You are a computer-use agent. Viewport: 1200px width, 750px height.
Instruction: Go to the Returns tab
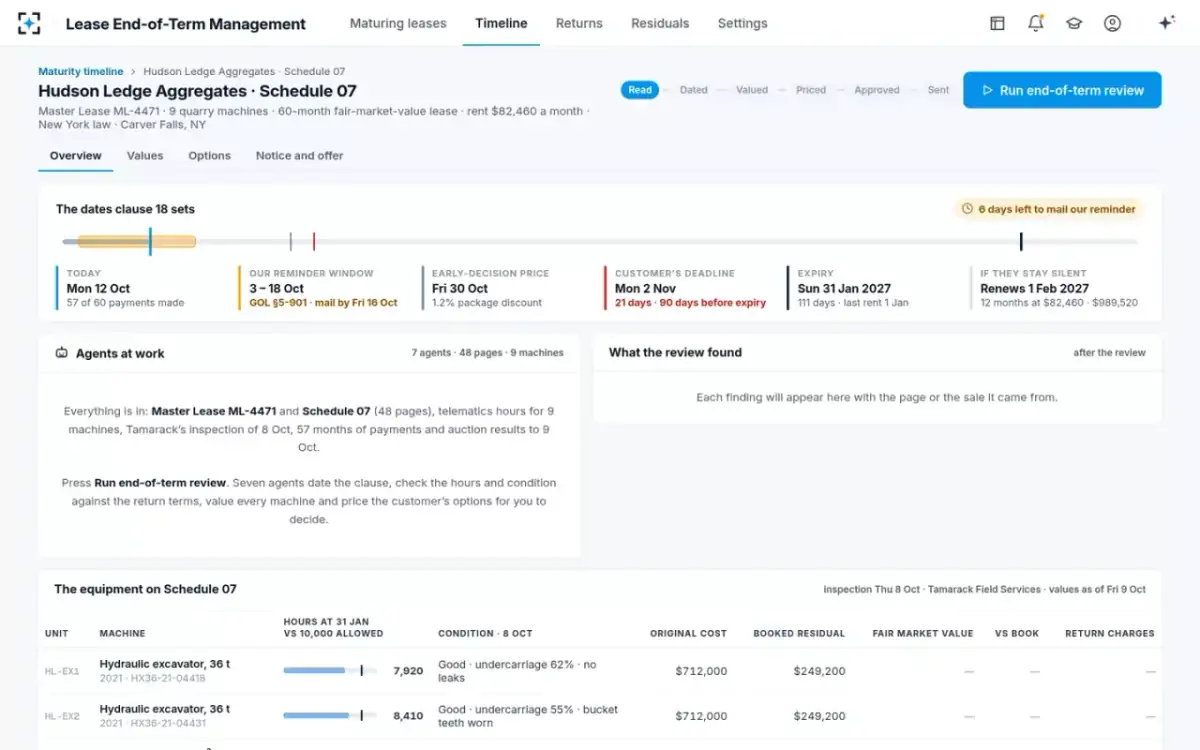pos(579,23)
